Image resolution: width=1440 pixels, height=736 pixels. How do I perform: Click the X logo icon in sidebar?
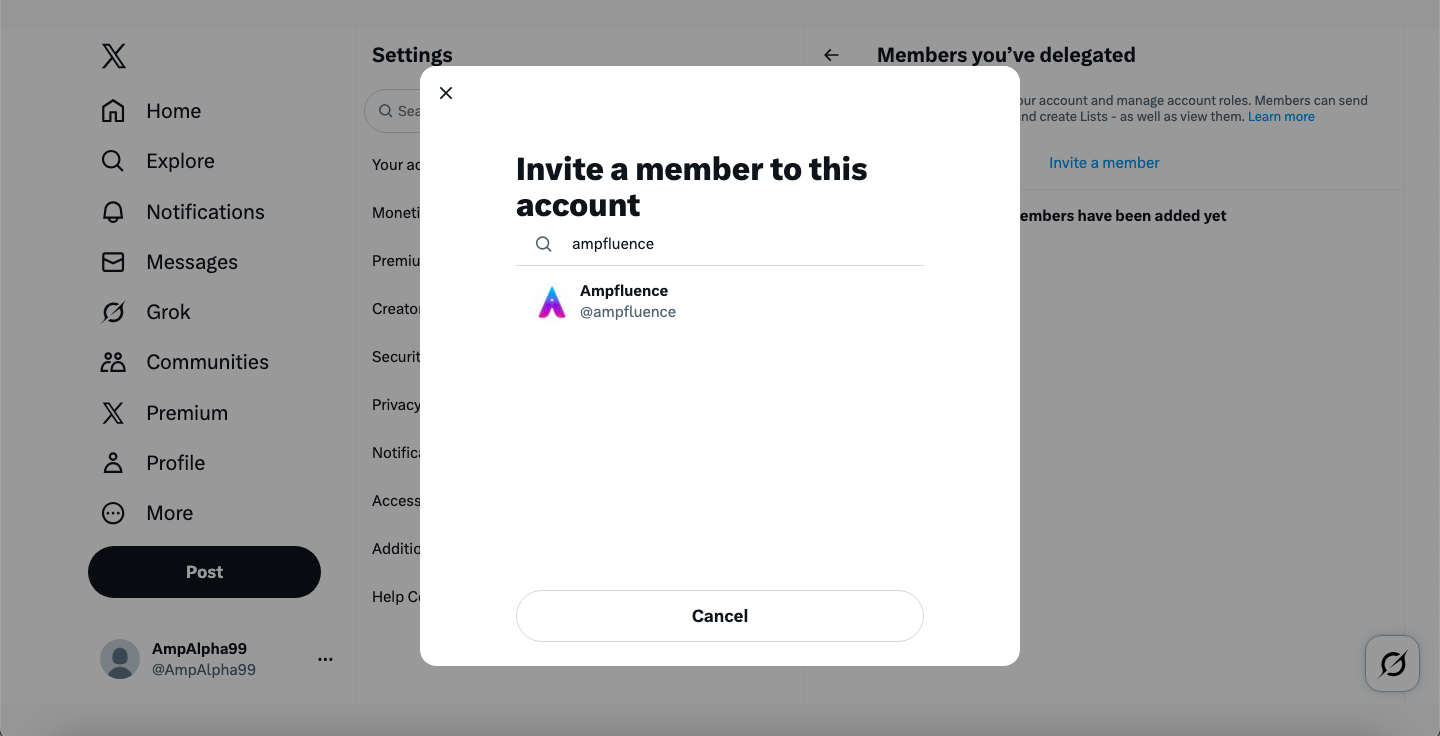(114, 56)
